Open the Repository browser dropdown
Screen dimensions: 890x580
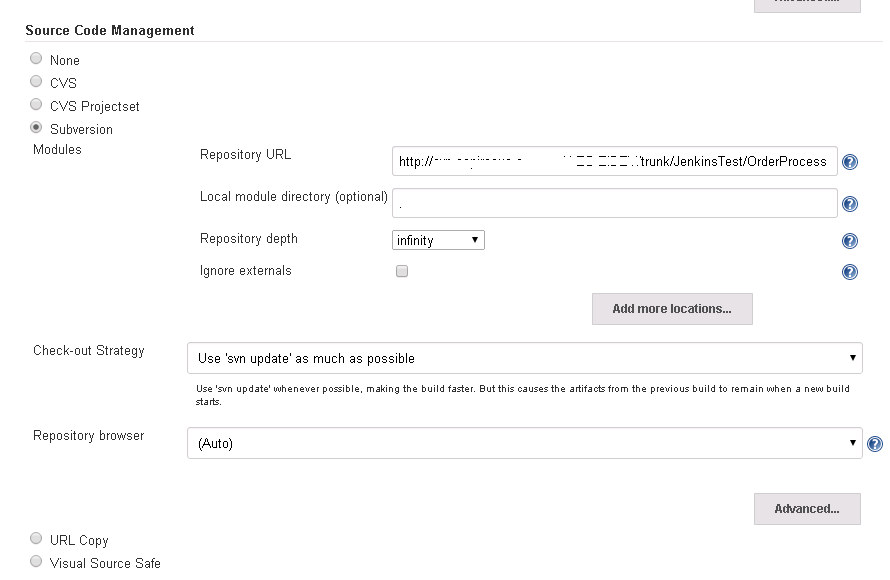pyautogui.click(x=524, y=443)
